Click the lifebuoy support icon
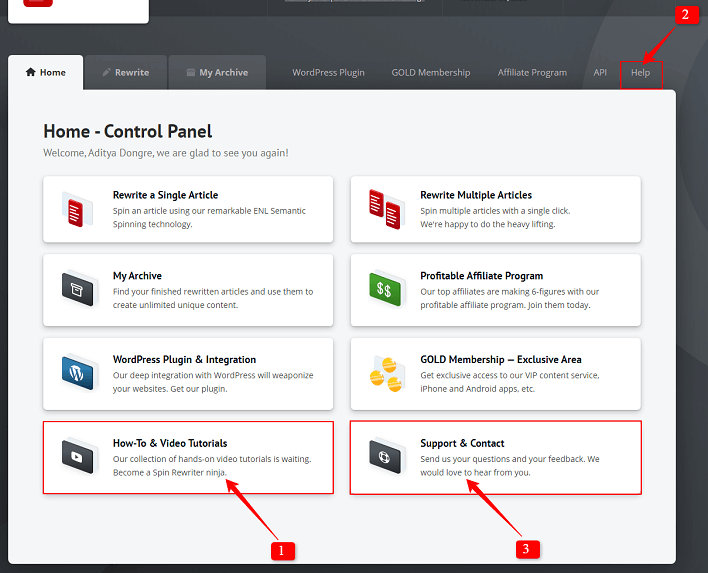Screen dimensions: 708x573 [x=385, y=457]
